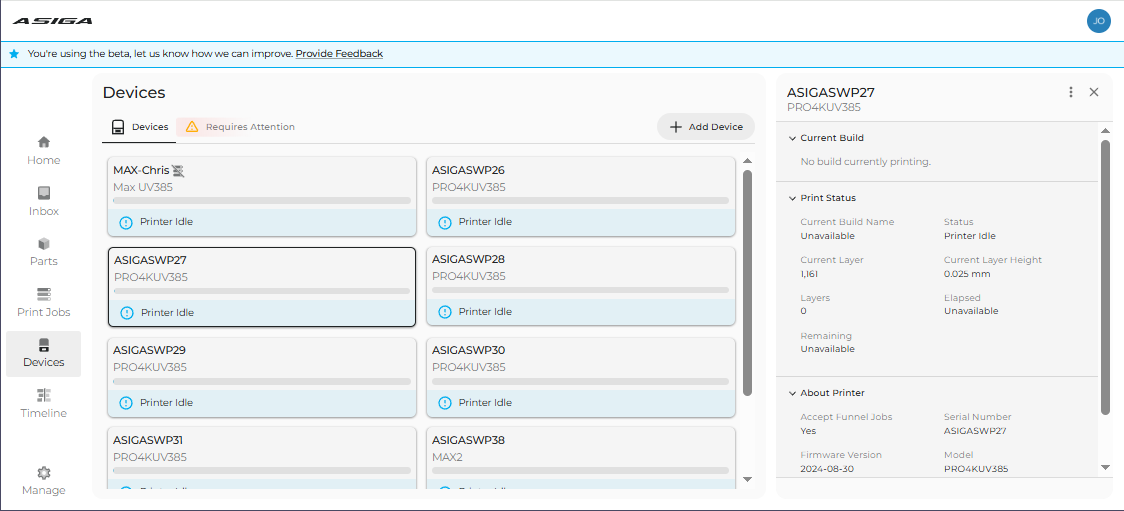Click the ASIGASWP27 progress bar
Screen dimensions: 1124x511
click(262, 291)
